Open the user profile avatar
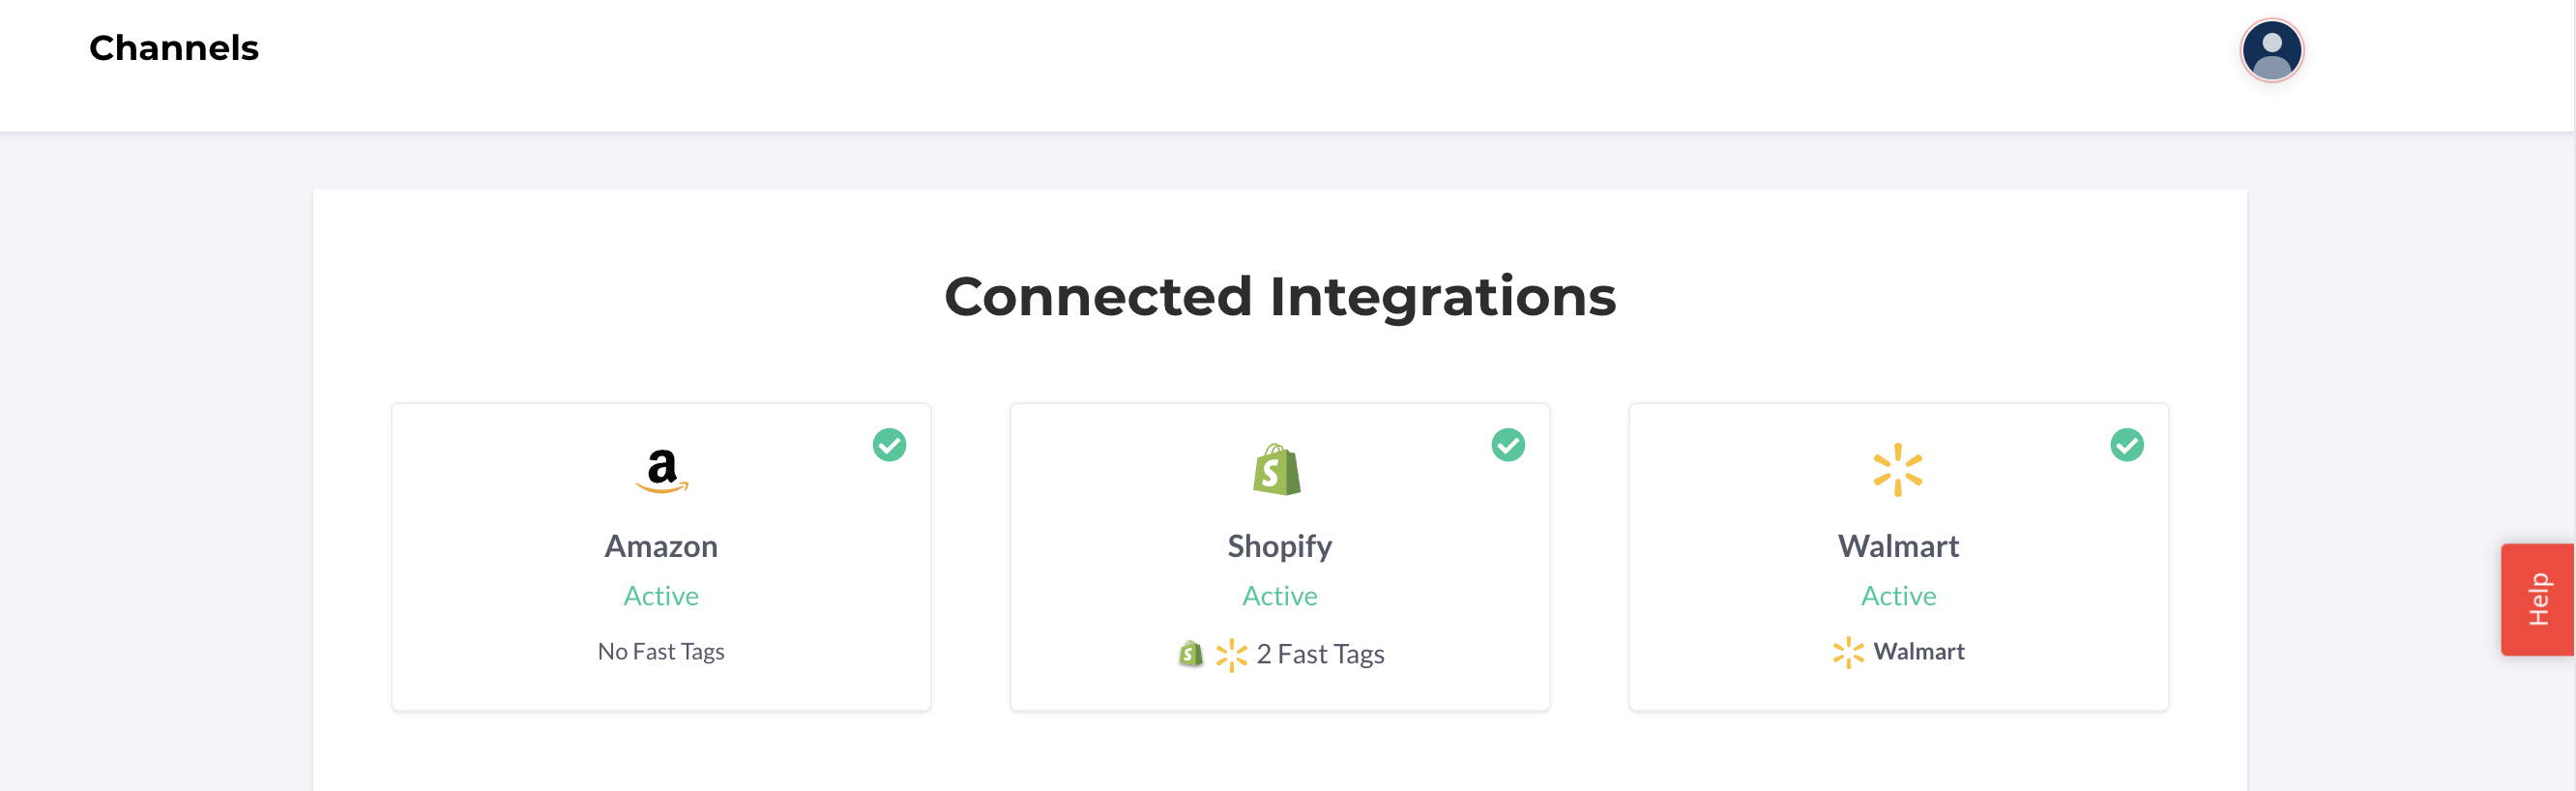Screen dimensions: 2576x791 2271,50
